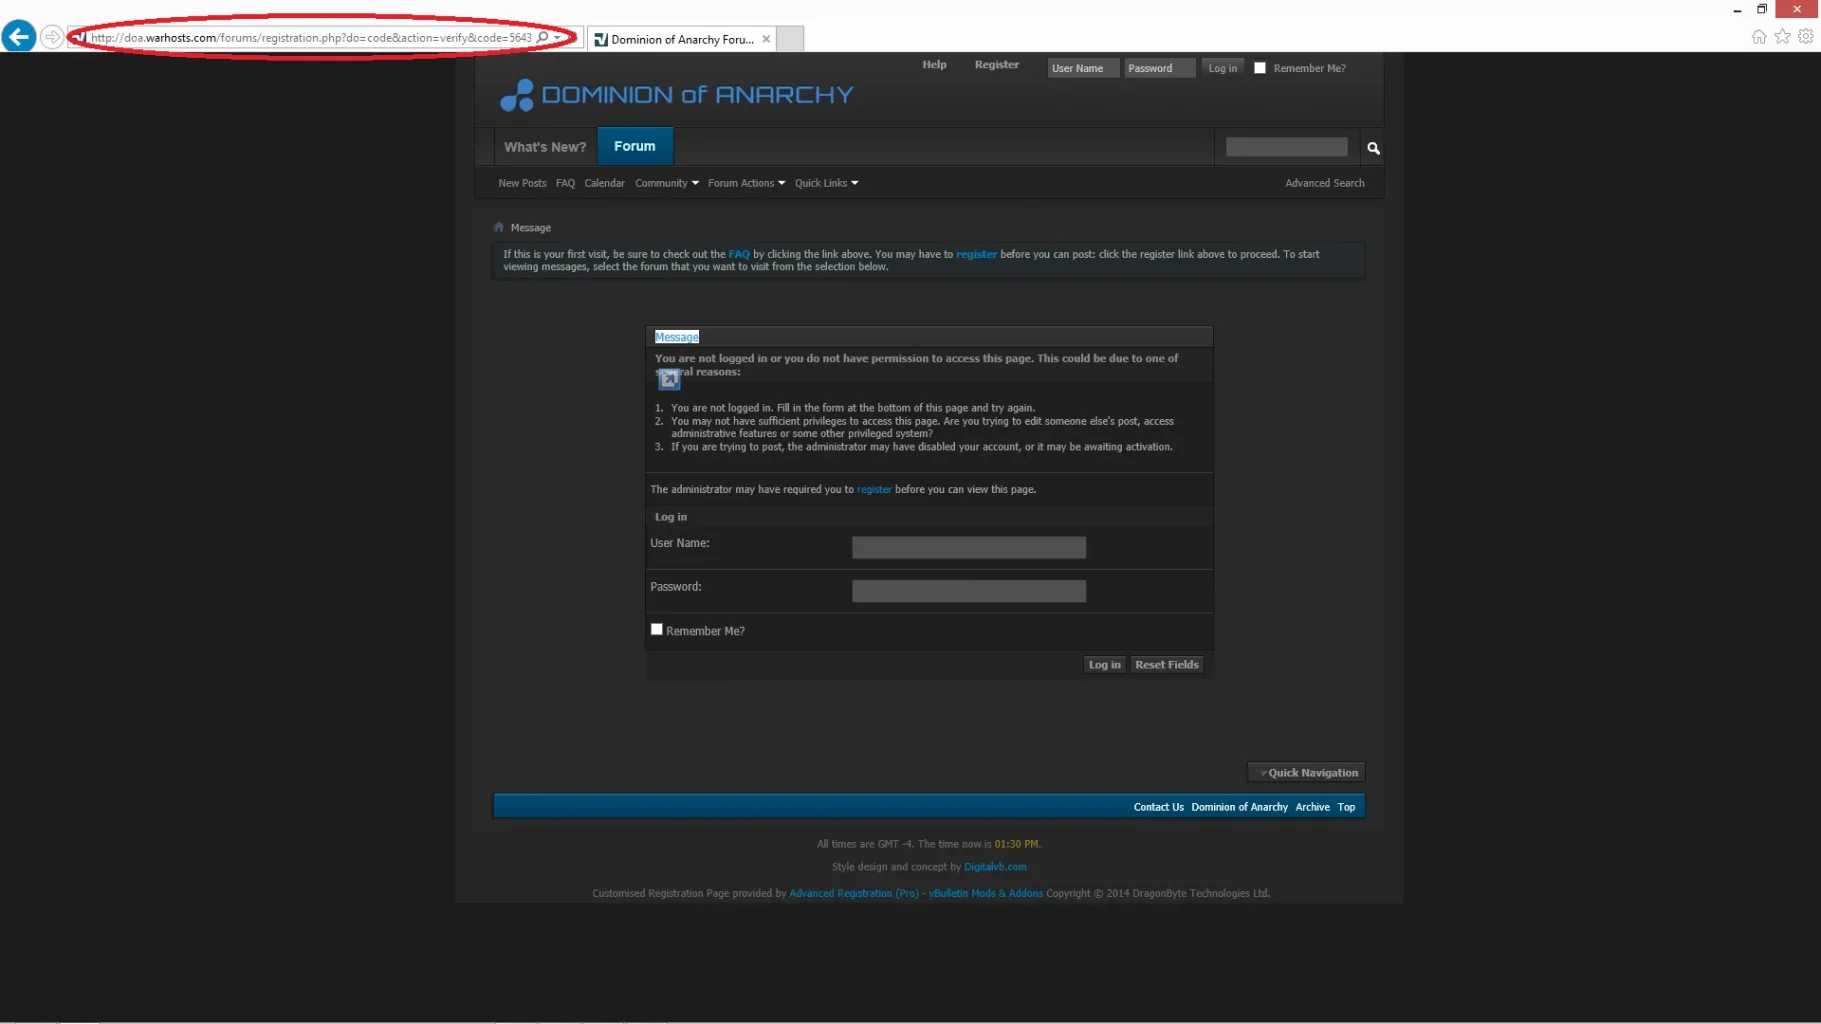
Task: Open the Digitalvb.com credit link
Action: 995,867
